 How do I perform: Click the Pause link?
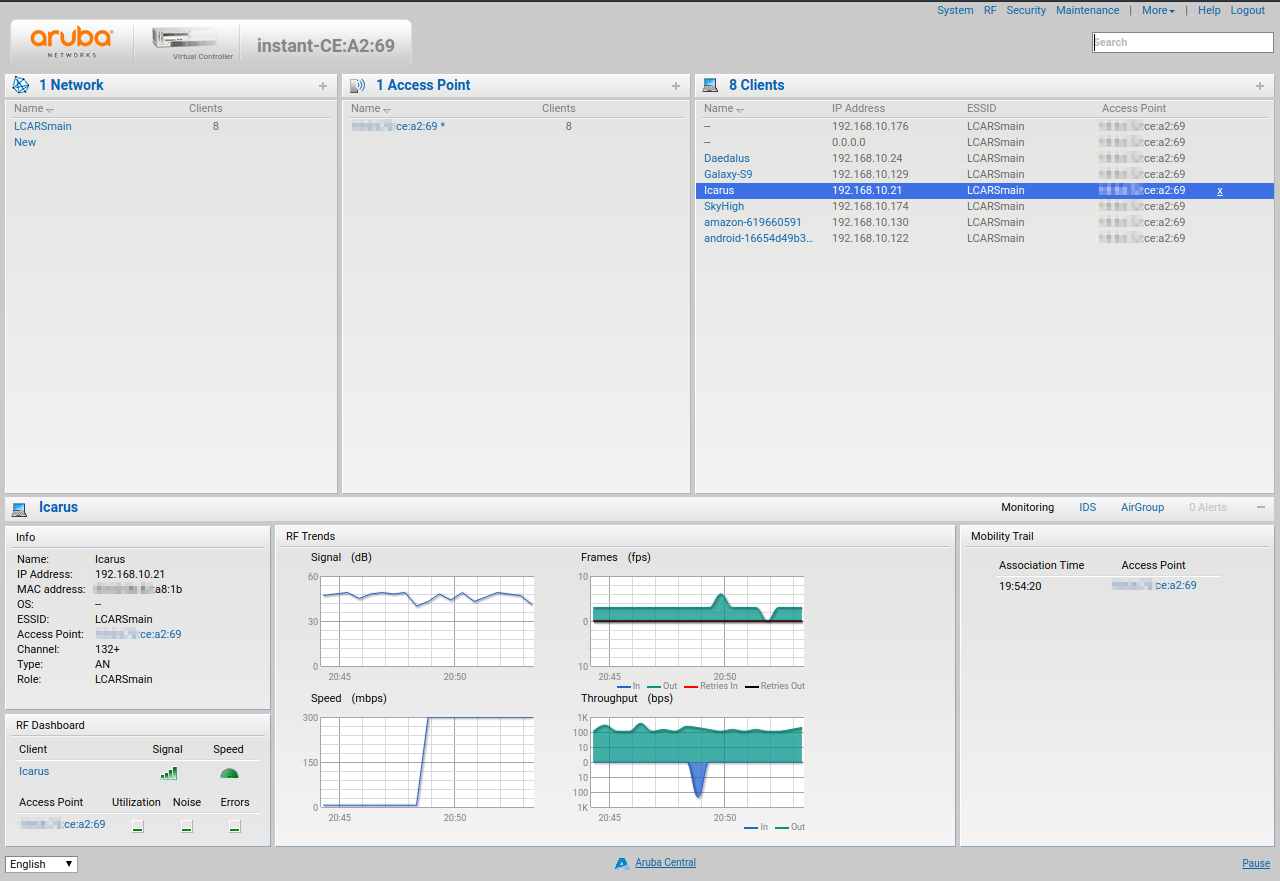tap(1256, 862)
